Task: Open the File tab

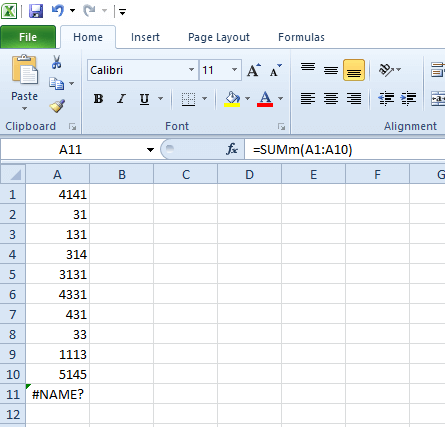Action: [x=28, y=37]
